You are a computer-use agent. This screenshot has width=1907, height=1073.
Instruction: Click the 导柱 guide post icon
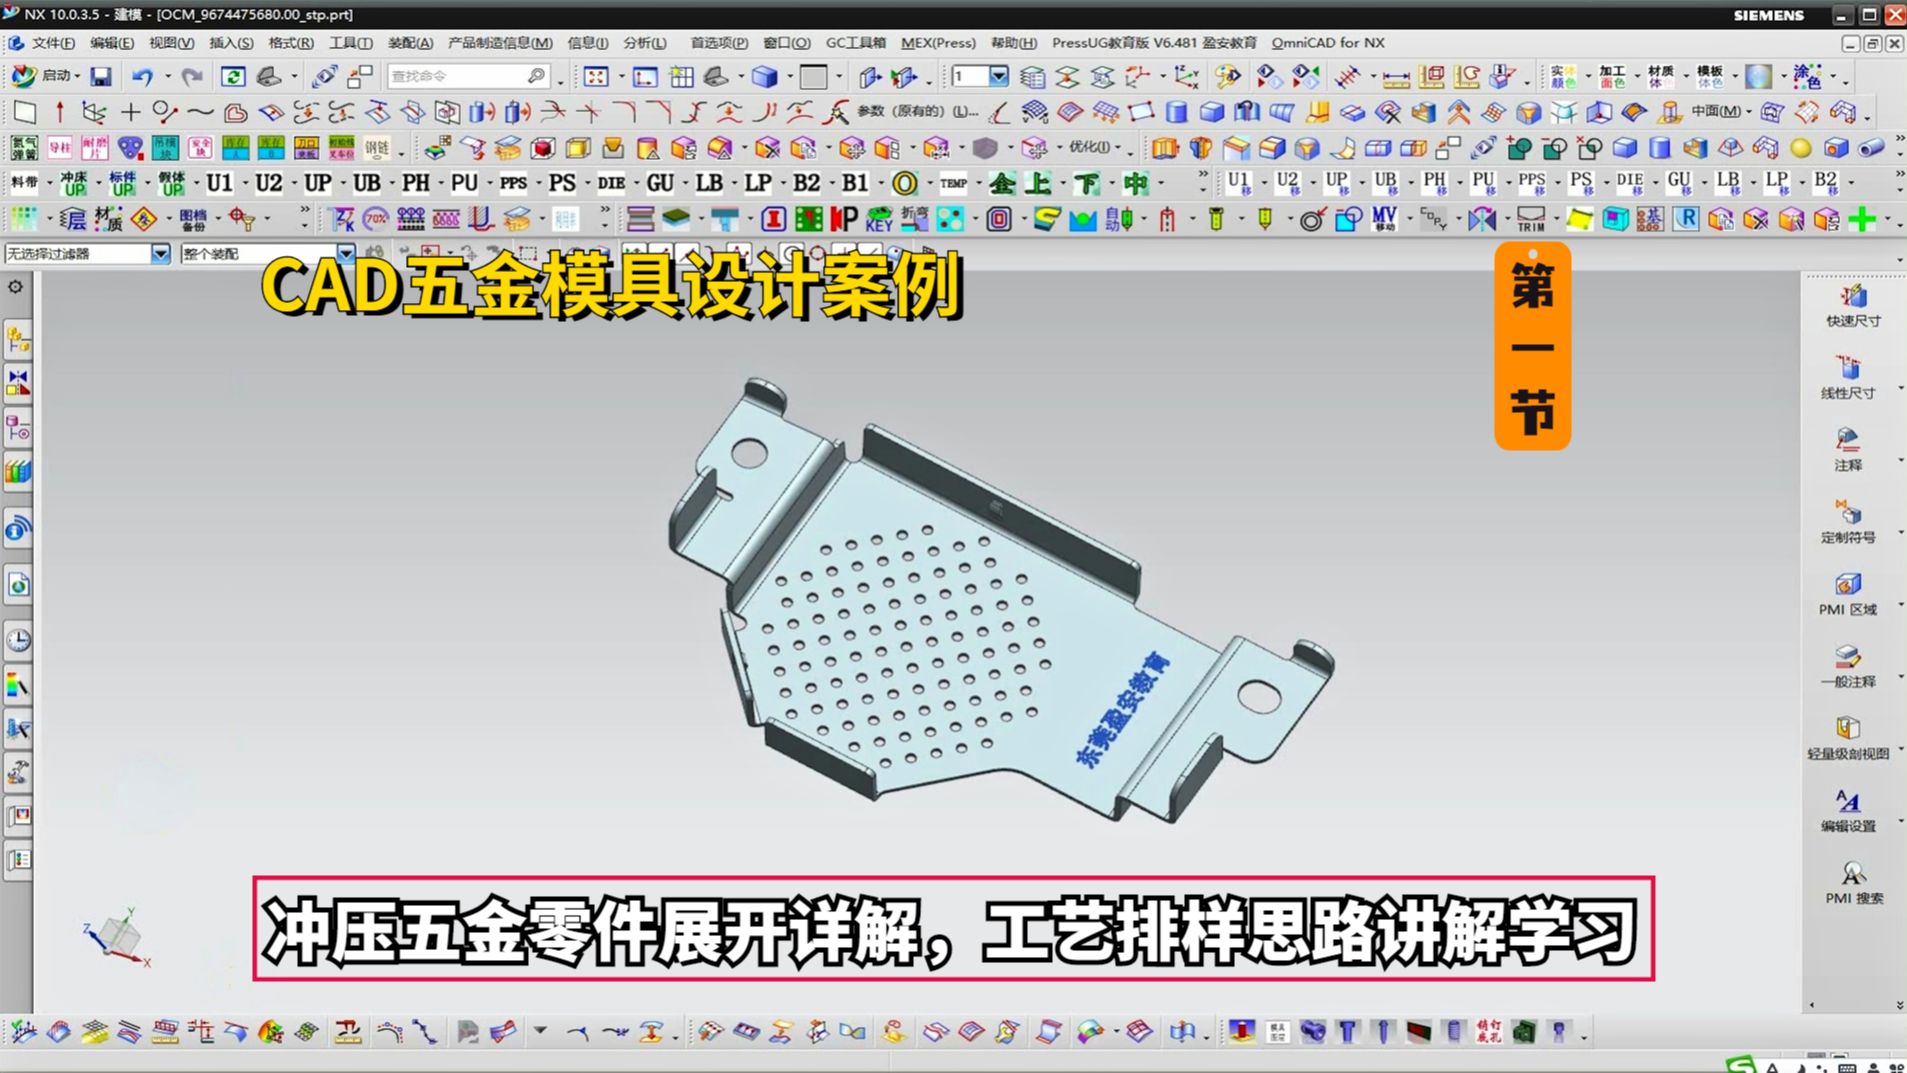point(59,148)
